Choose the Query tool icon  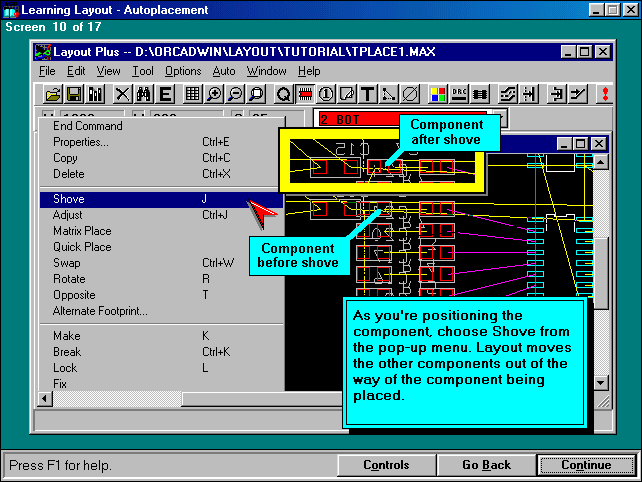[283, 94]
